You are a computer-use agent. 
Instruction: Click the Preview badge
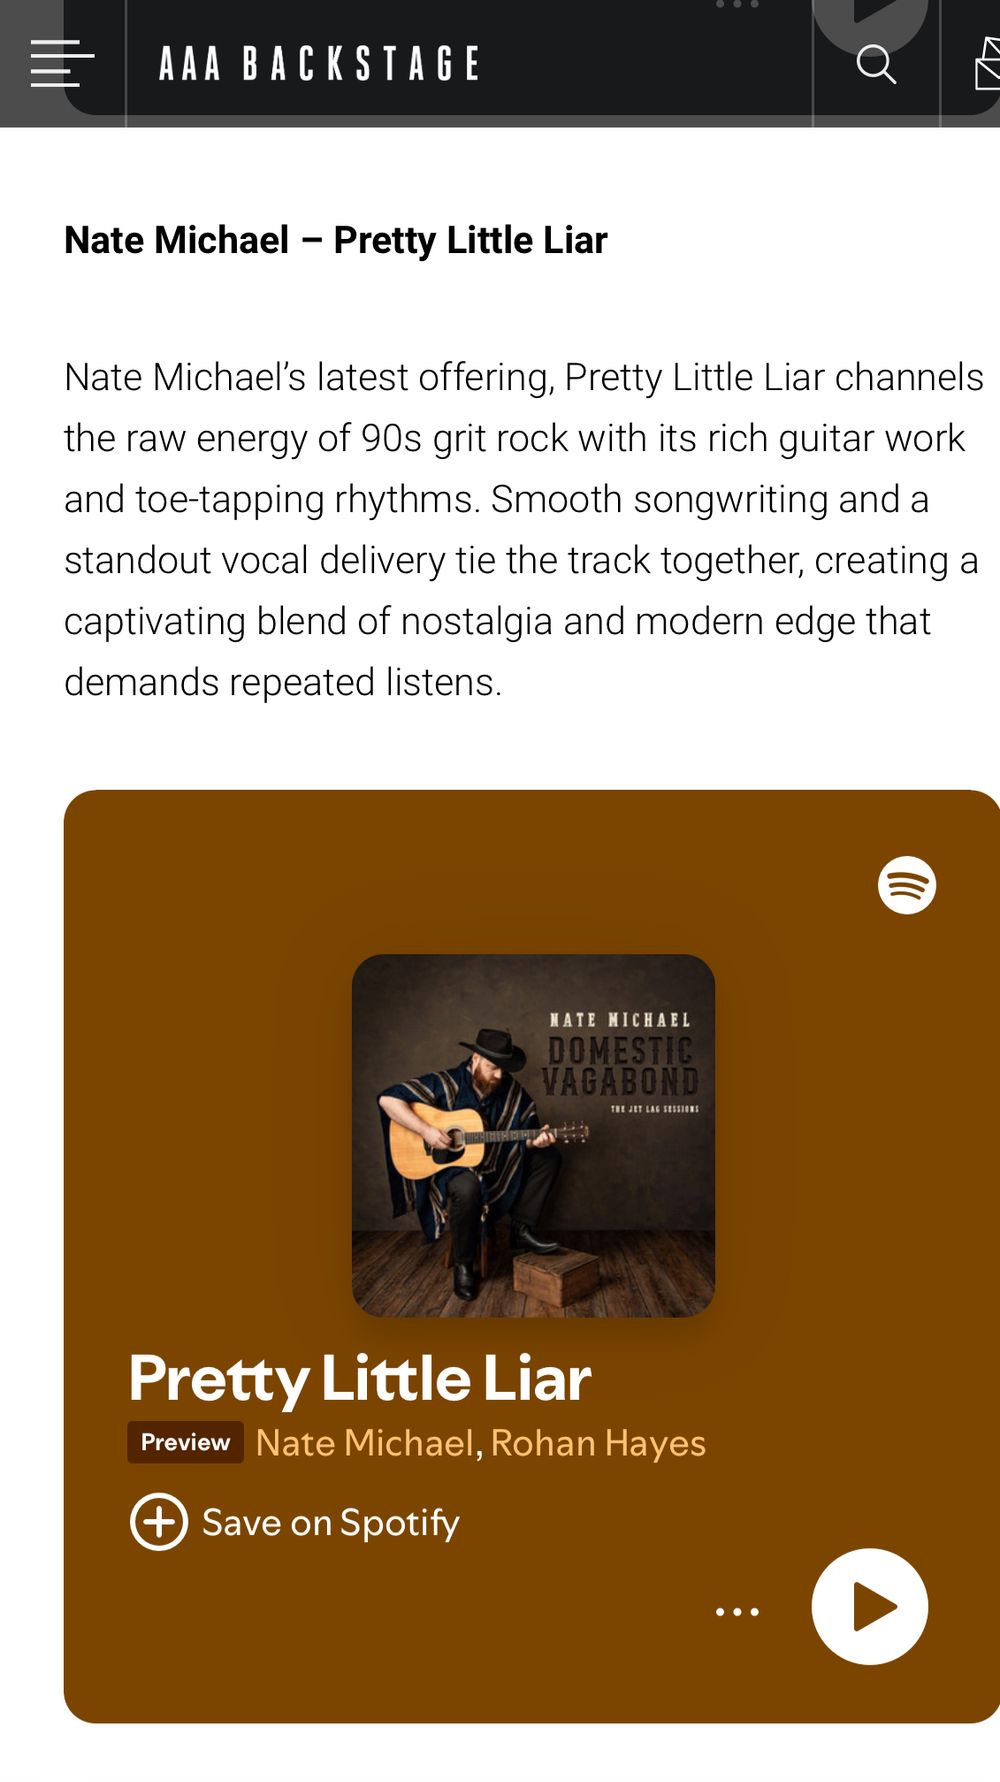pyautogui.click(x=185, y=1442)
